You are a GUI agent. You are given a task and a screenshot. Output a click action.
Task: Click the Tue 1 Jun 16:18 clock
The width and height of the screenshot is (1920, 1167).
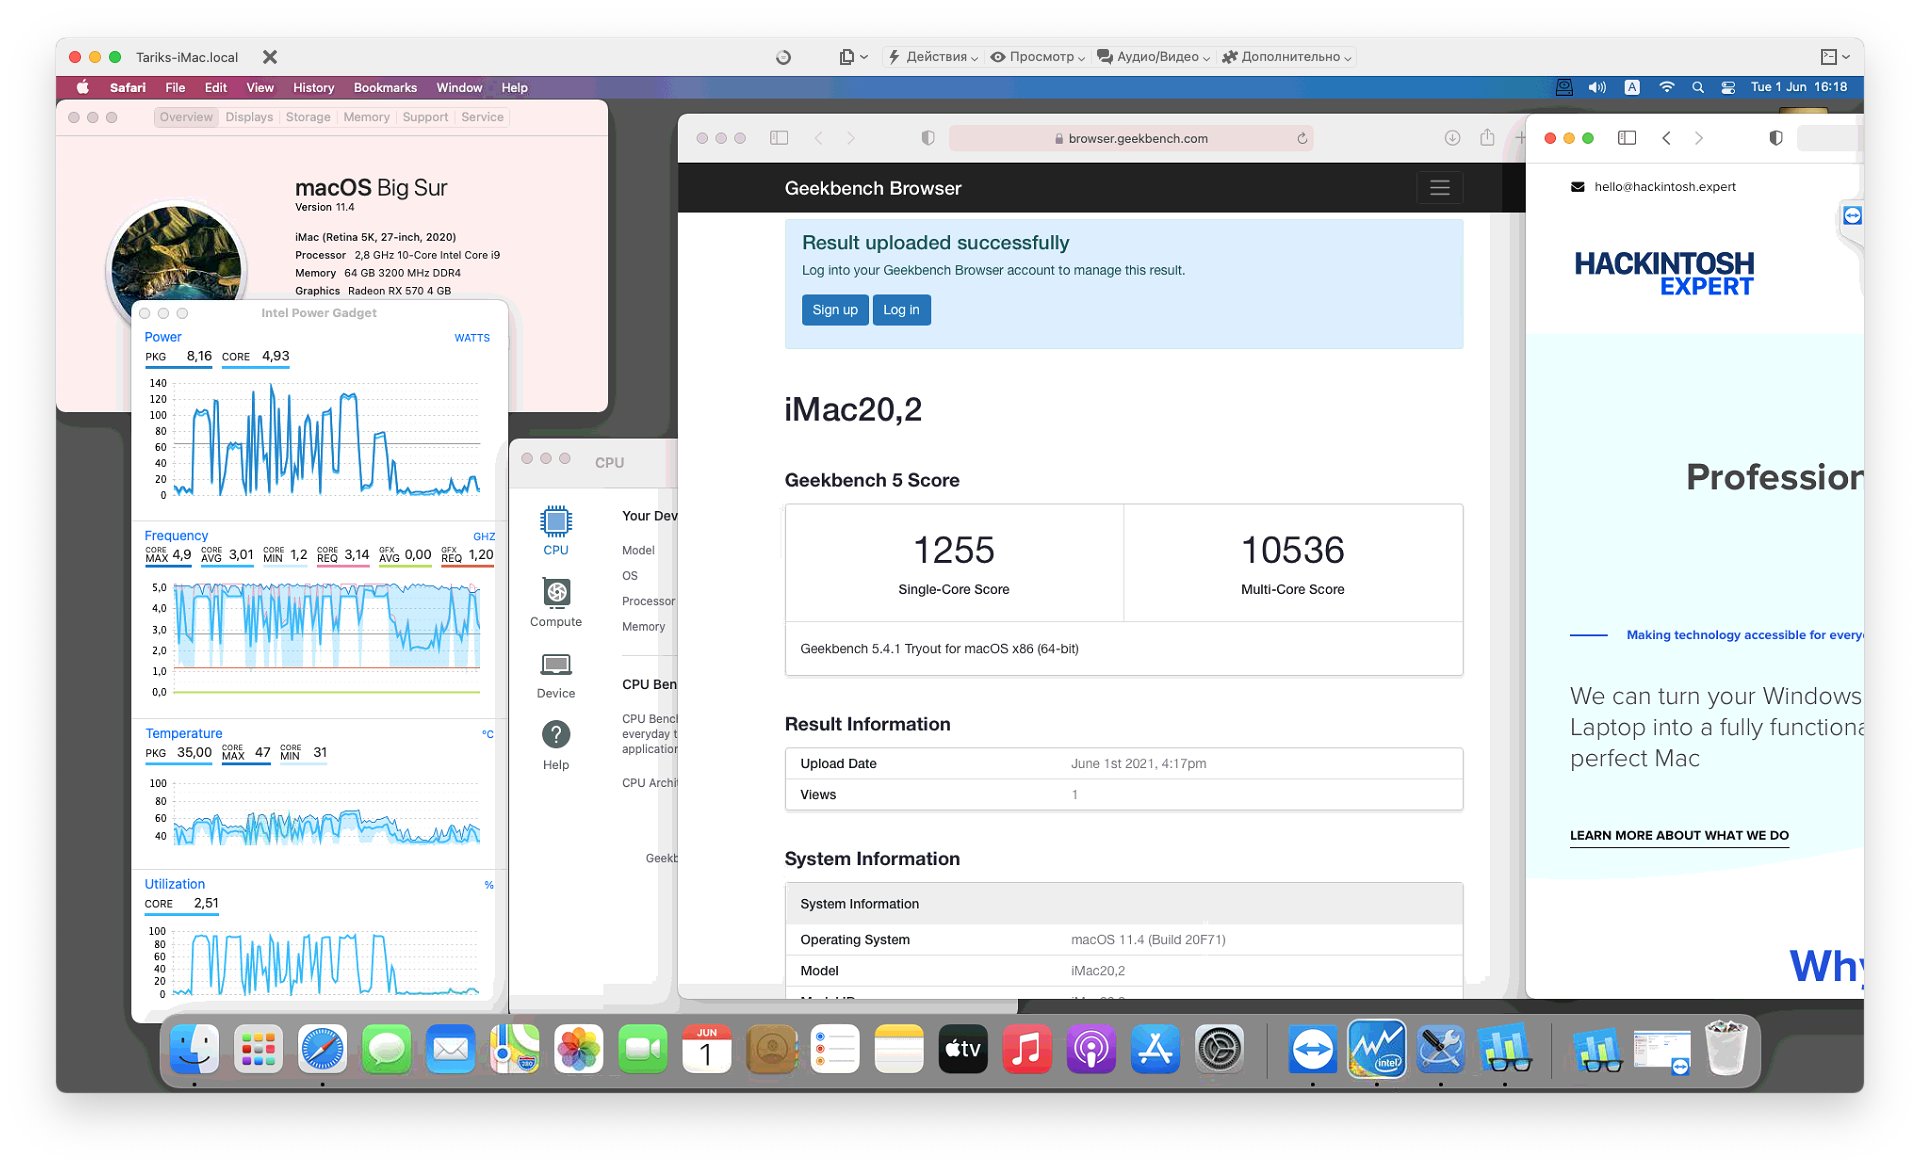(1798, 88)
